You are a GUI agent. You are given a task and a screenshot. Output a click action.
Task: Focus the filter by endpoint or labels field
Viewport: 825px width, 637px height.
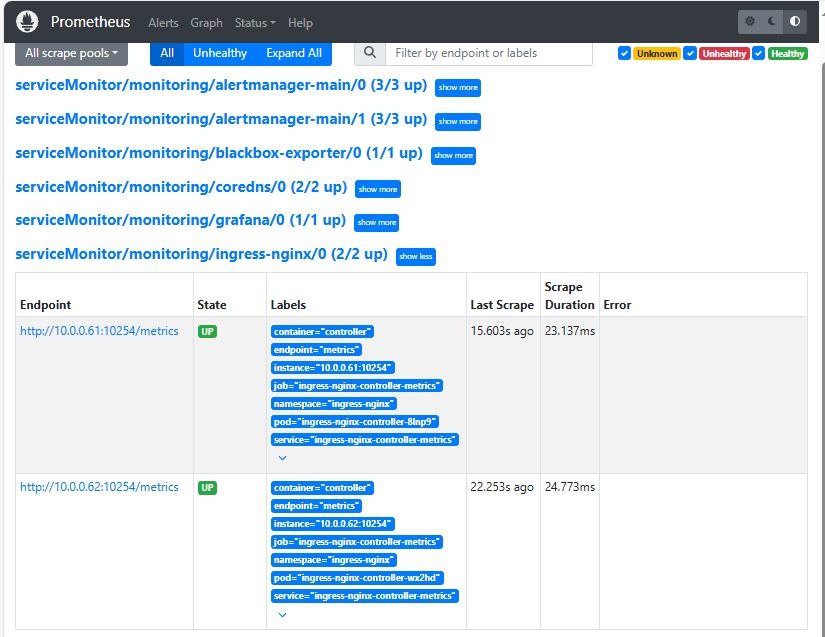(x=489, y=53)
